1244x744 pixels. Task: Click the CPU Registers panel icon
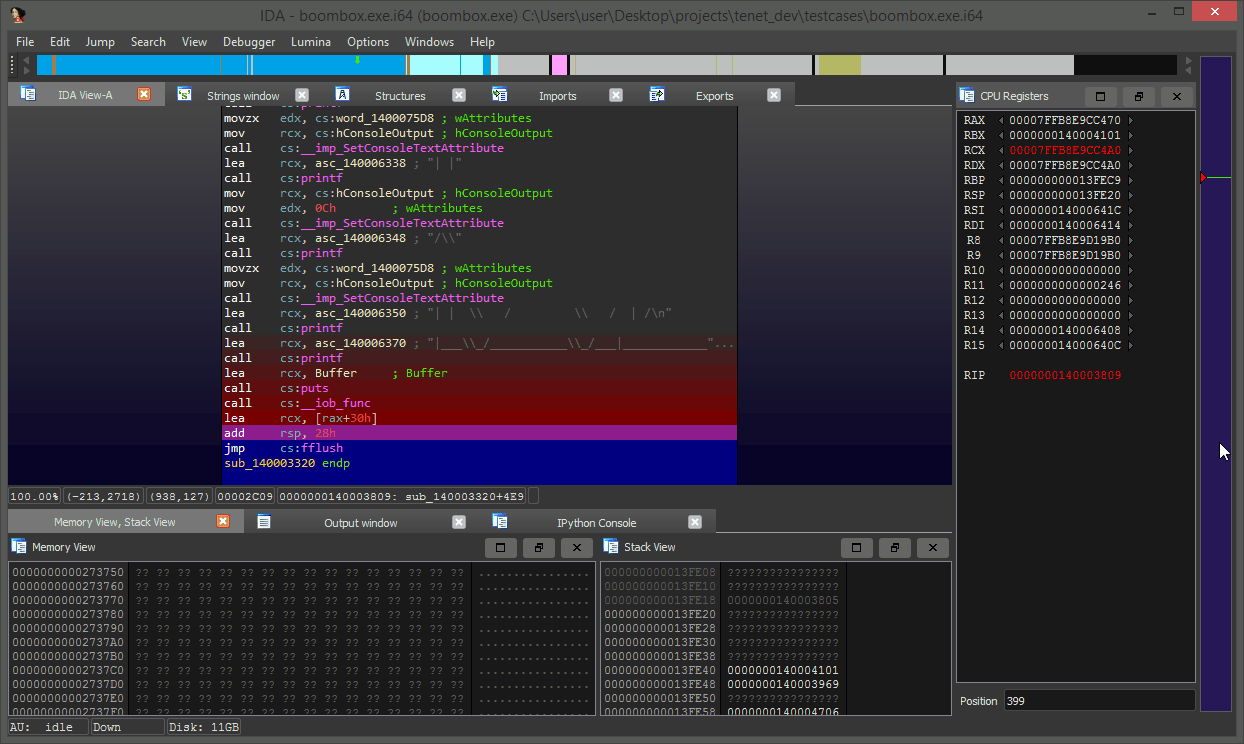tap(966, 95)
